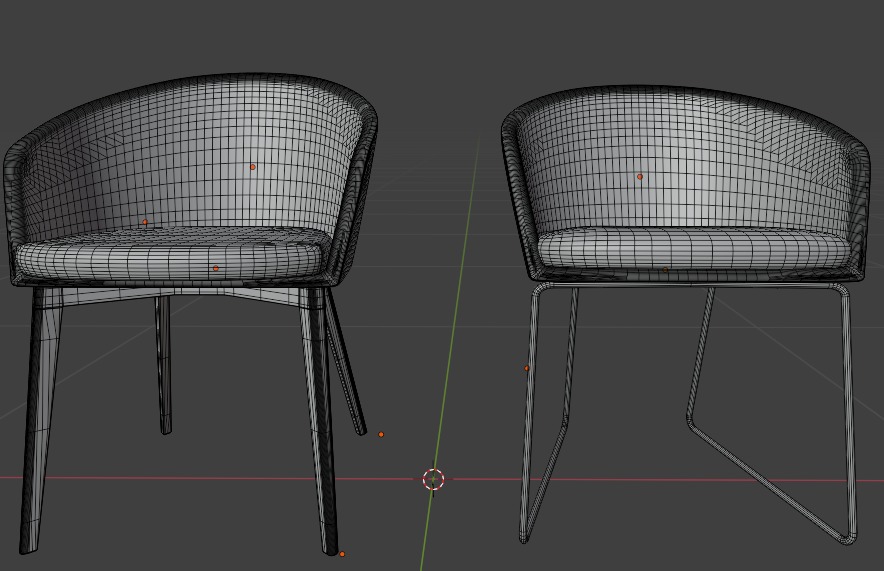Select the orange origin dot on right chair backrest
Image resolution: width=884 pixels, height=571 pixels.
(639, 176)
